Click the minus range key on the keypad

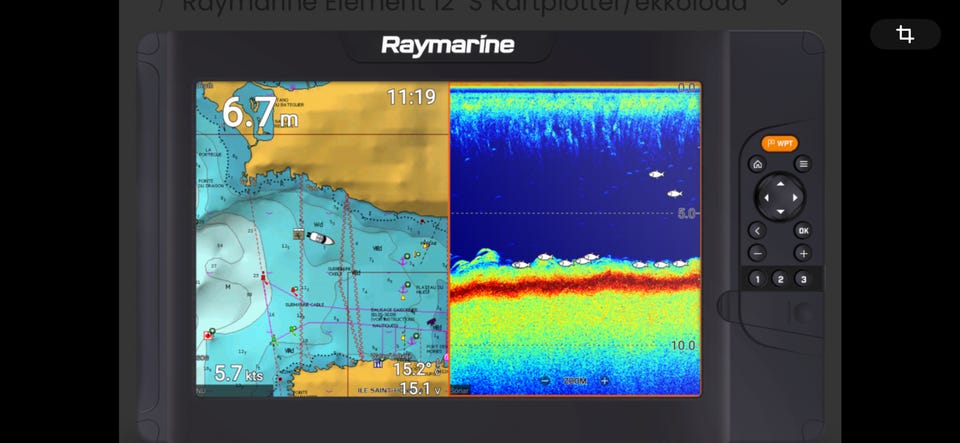click(x=757, y=253)
